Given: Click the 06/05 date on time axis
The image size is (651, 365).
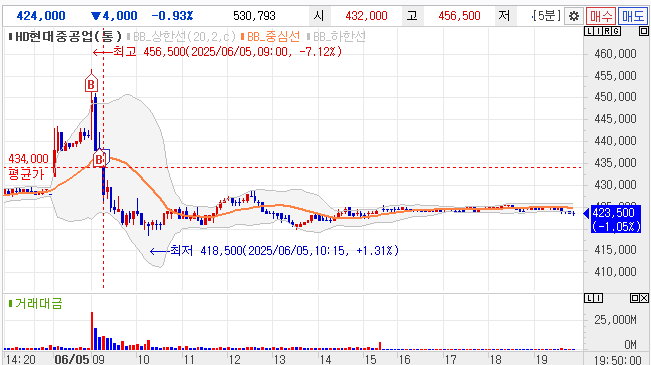Looking at the screenshot, I should 72,359.
